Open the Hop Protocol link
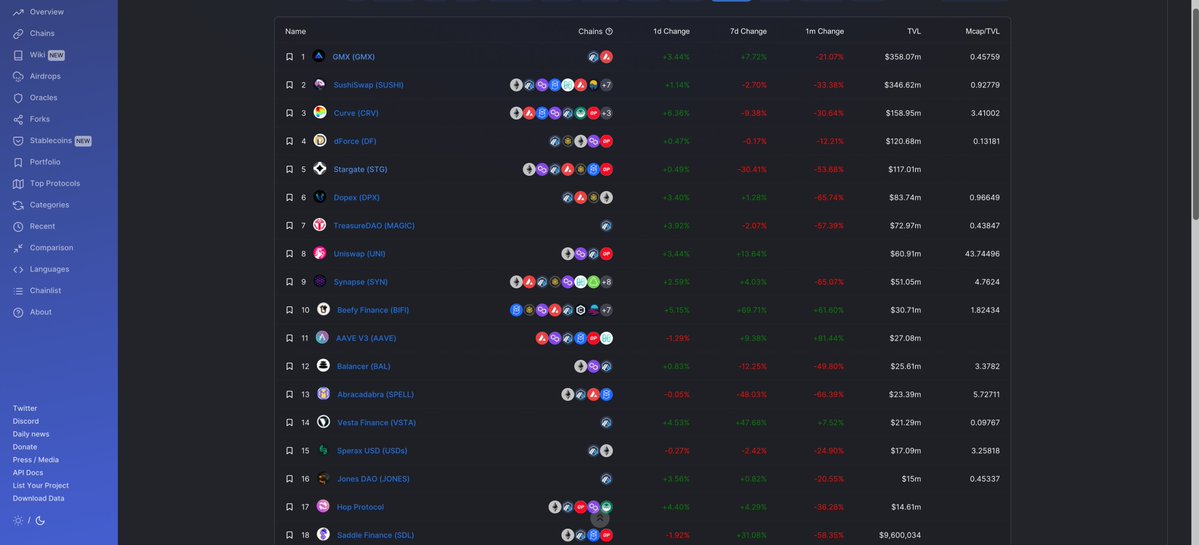 (x=360, y=507)
